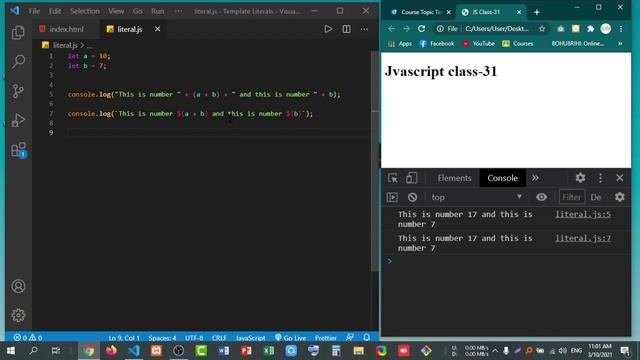Change the CRLF end-of-line sequence

[x=219, y=338]
